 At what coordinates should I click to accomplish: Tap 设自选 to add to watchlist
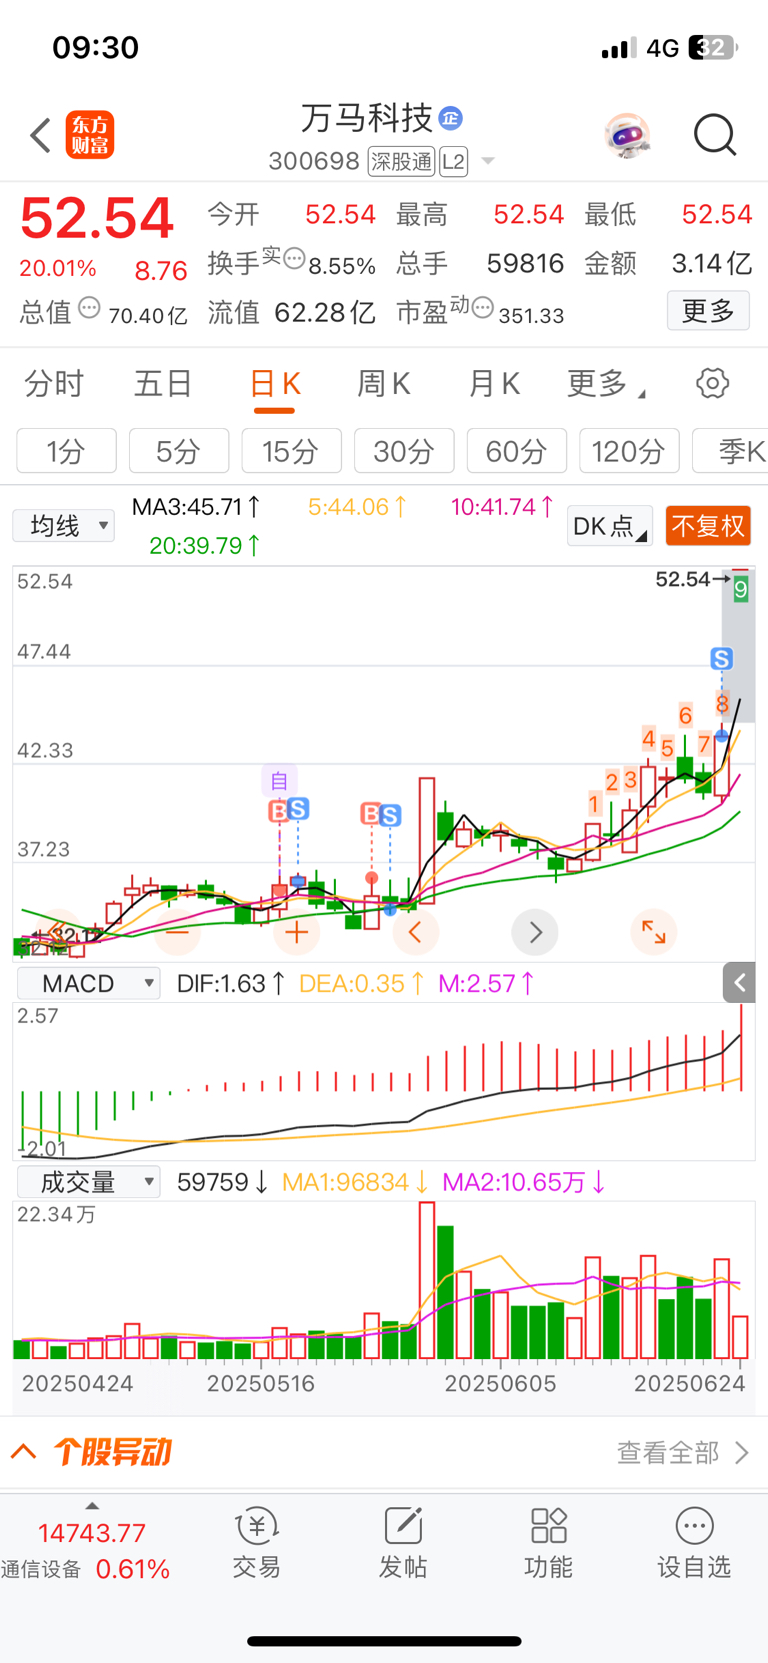click(x=694, y=1544)
